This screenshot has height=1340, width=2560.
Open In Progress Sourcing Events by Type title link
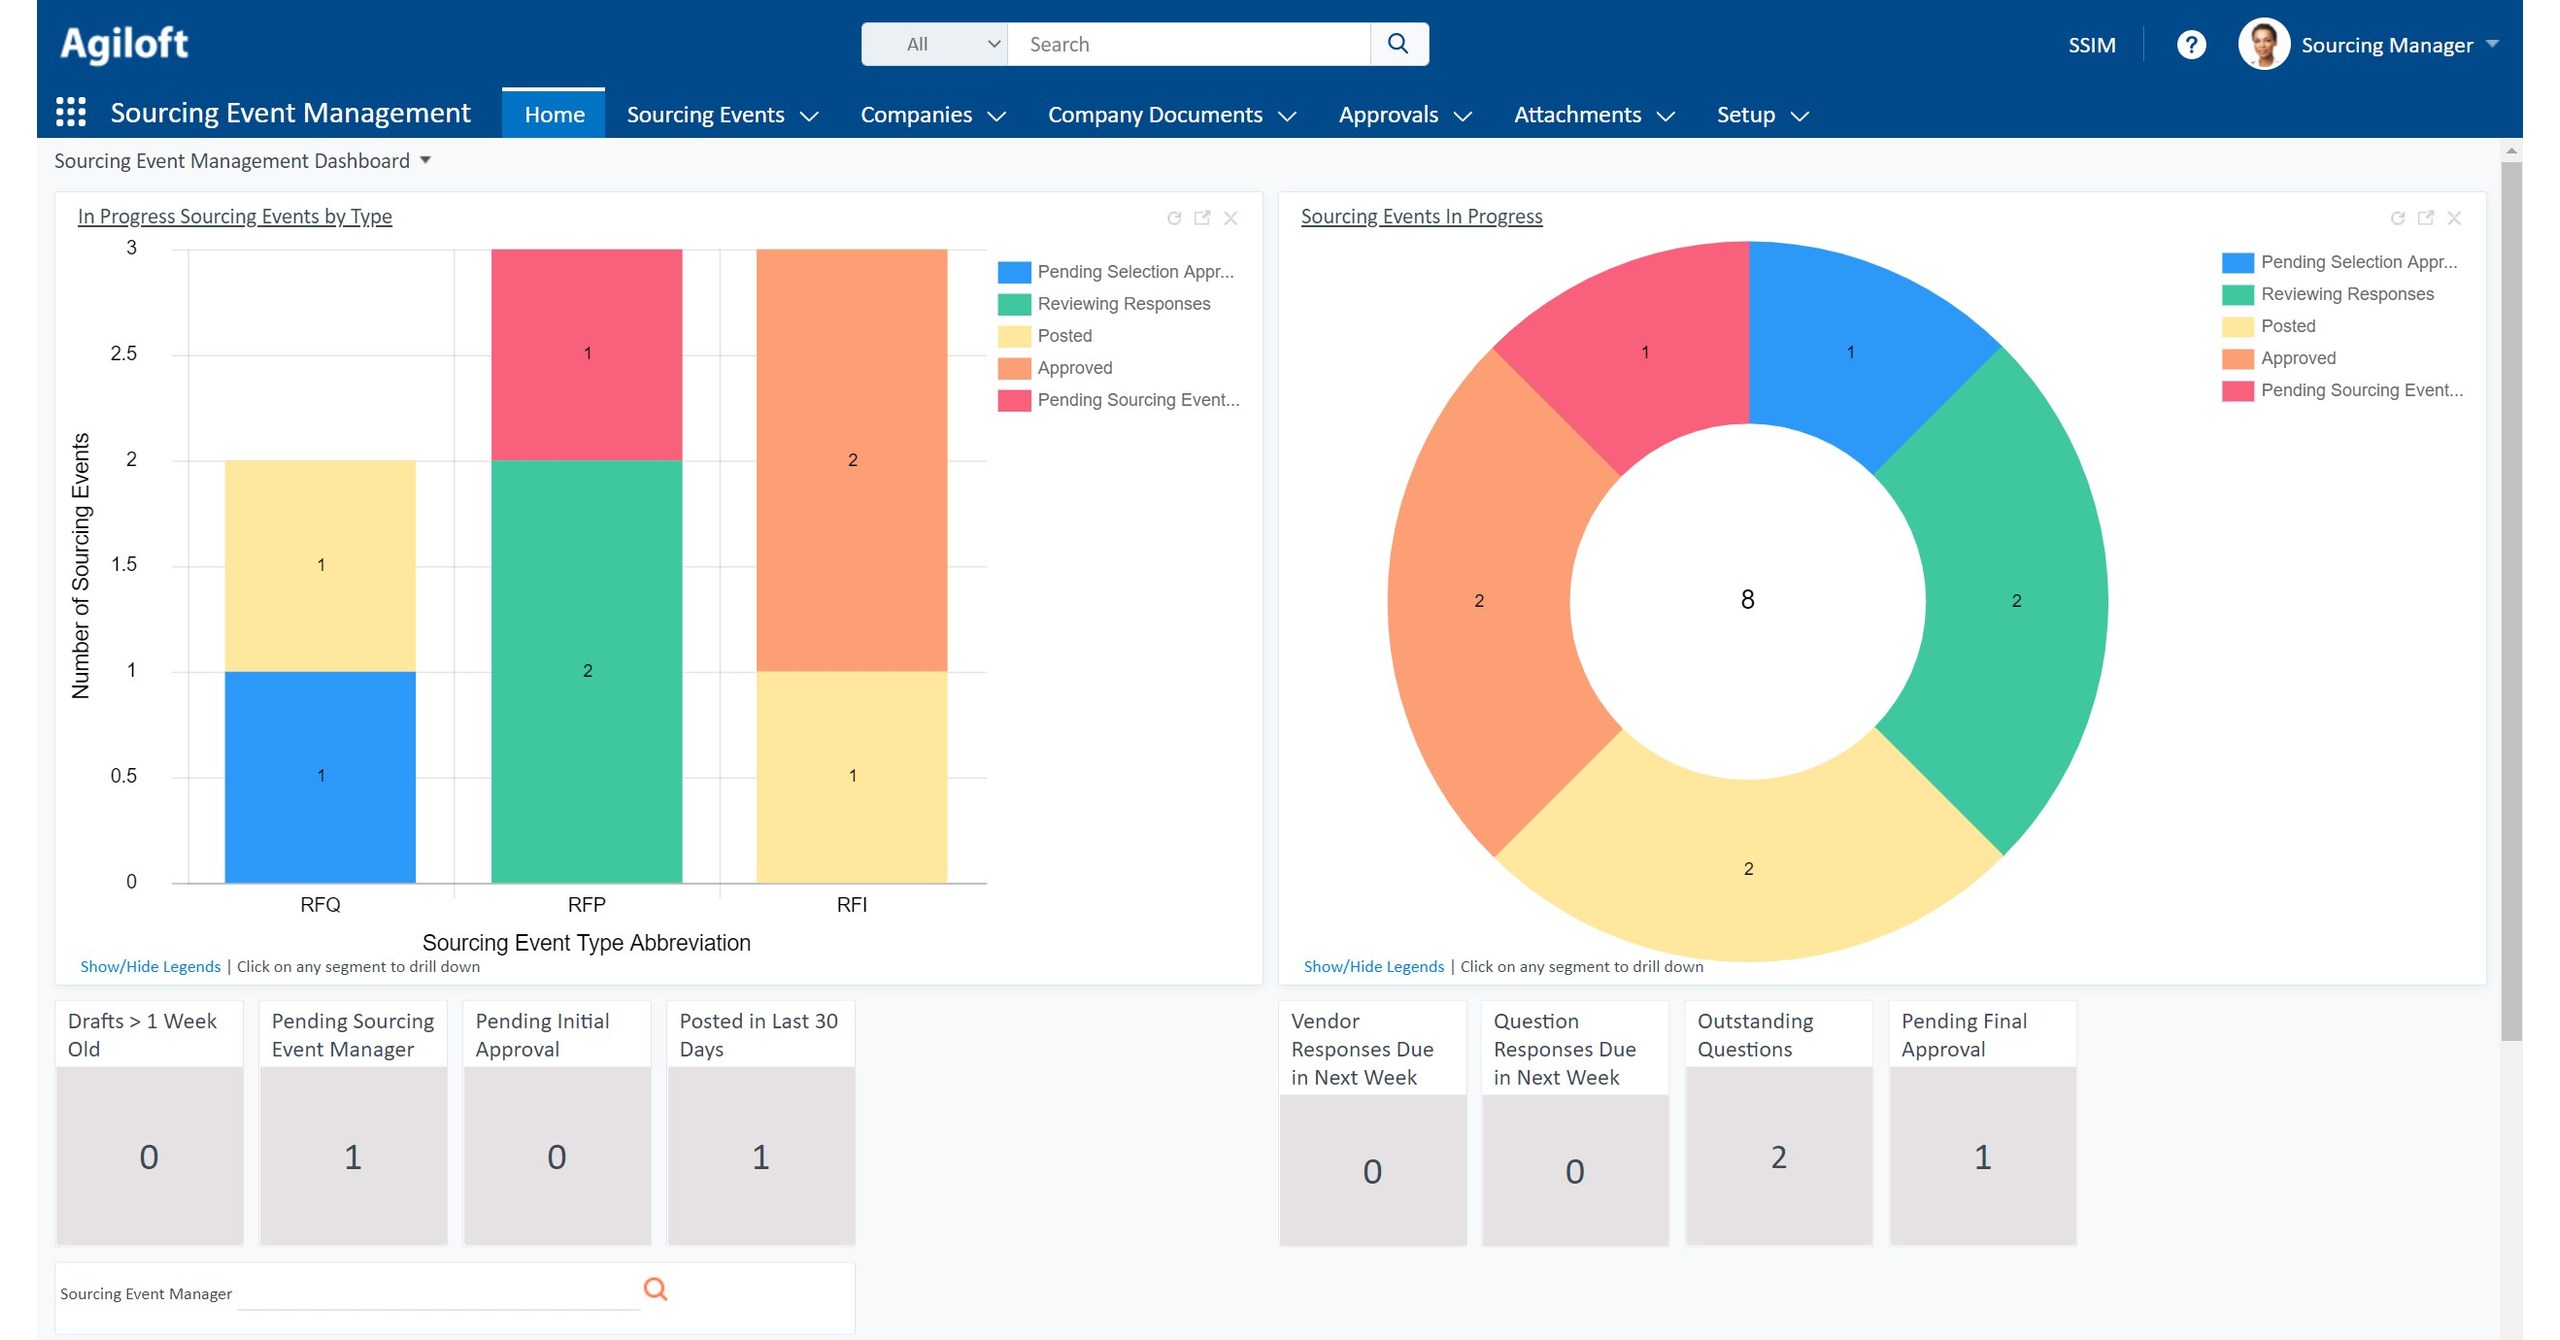(x=234, y=217)
